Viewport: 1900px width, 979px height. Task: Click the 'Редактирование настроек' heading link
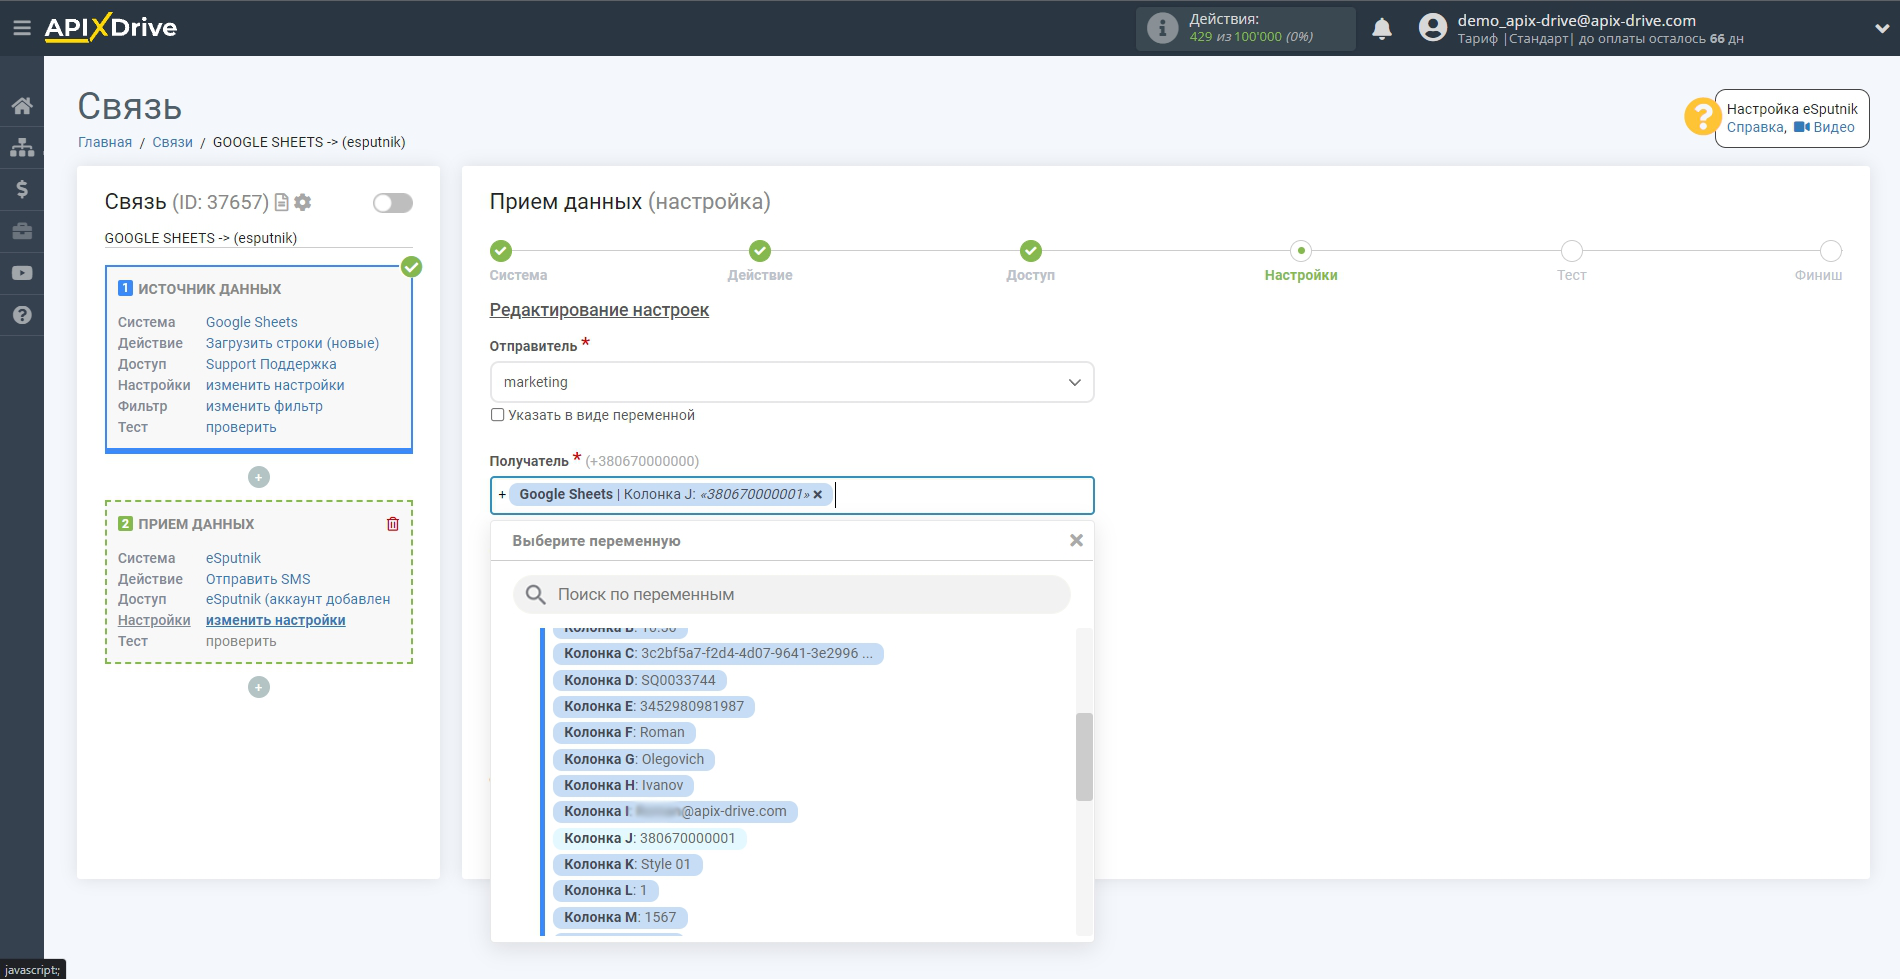point(599,310)
